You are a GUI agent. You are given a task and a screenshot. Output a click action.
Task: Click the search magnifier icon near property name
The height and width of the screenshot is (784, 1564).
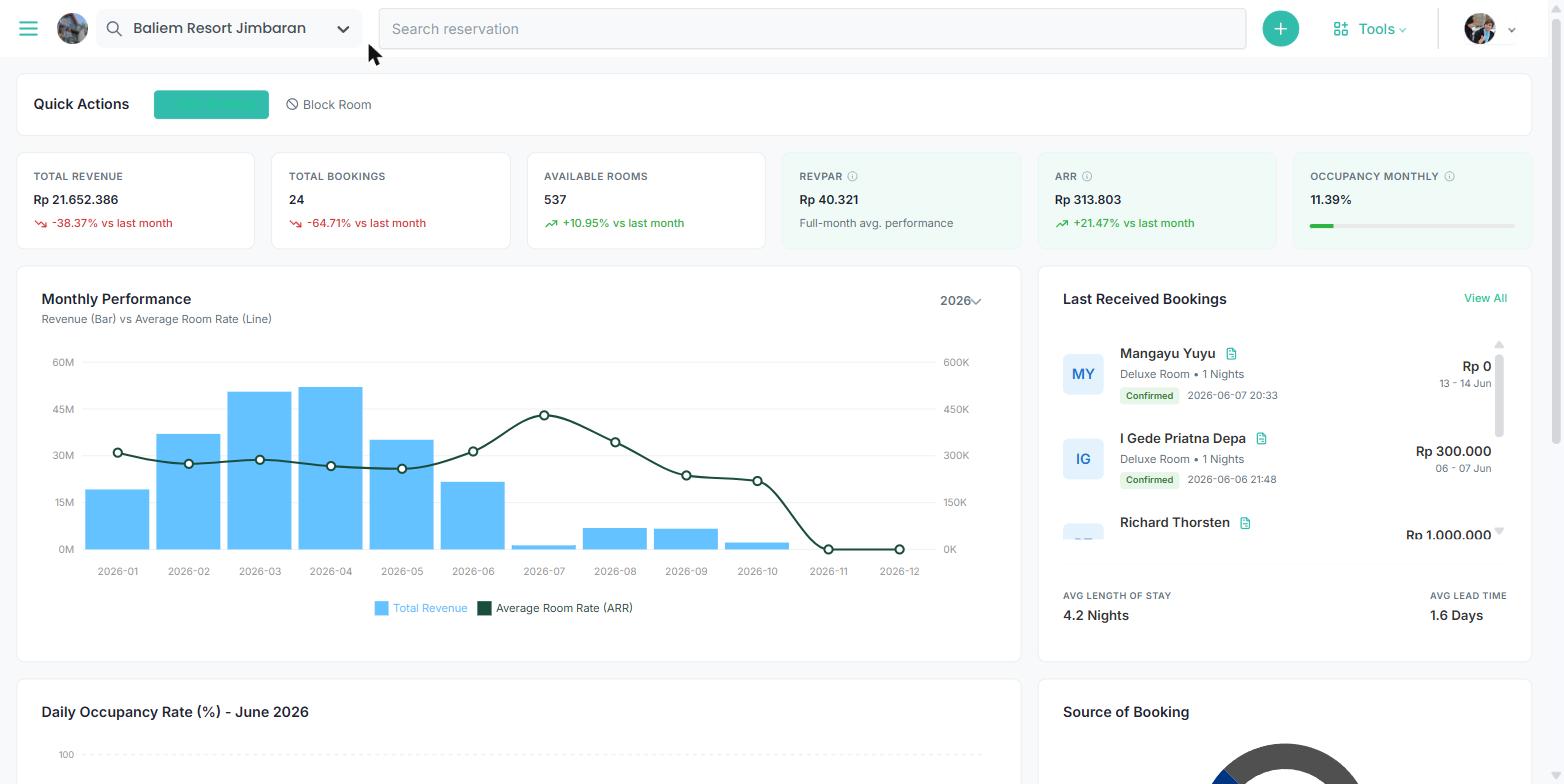114,29
